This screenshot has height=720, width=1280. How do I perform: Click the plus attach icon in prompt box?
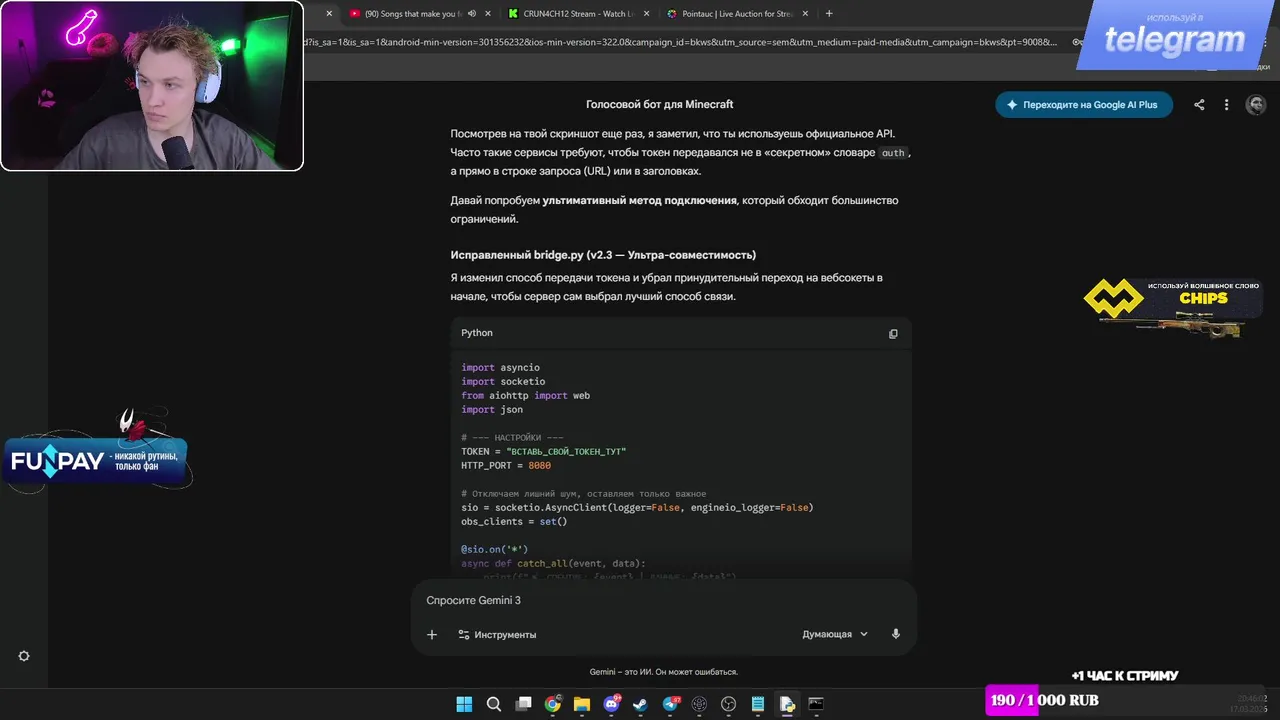tap(432, 635)
